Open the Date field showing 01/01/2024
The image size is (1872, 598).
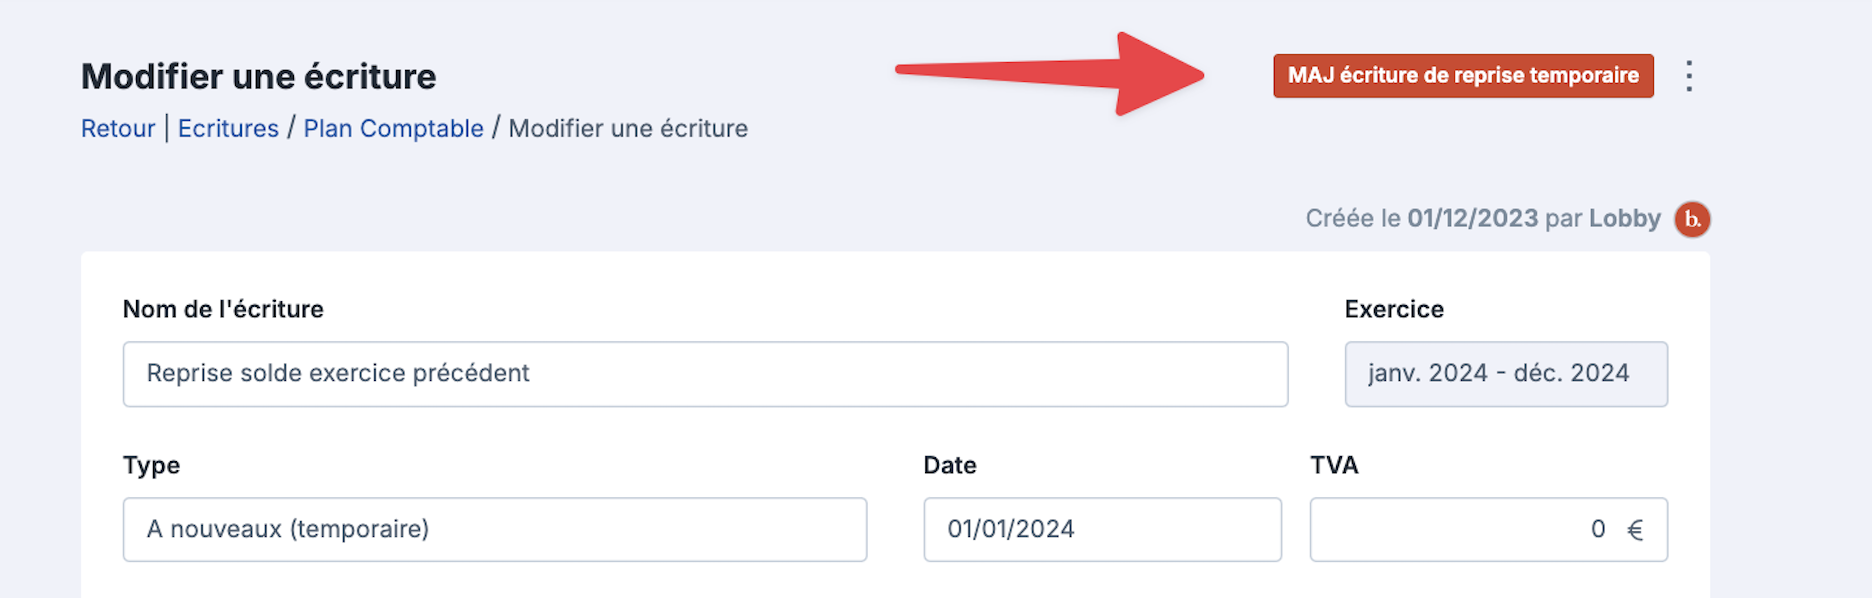tap(1102, 530)
